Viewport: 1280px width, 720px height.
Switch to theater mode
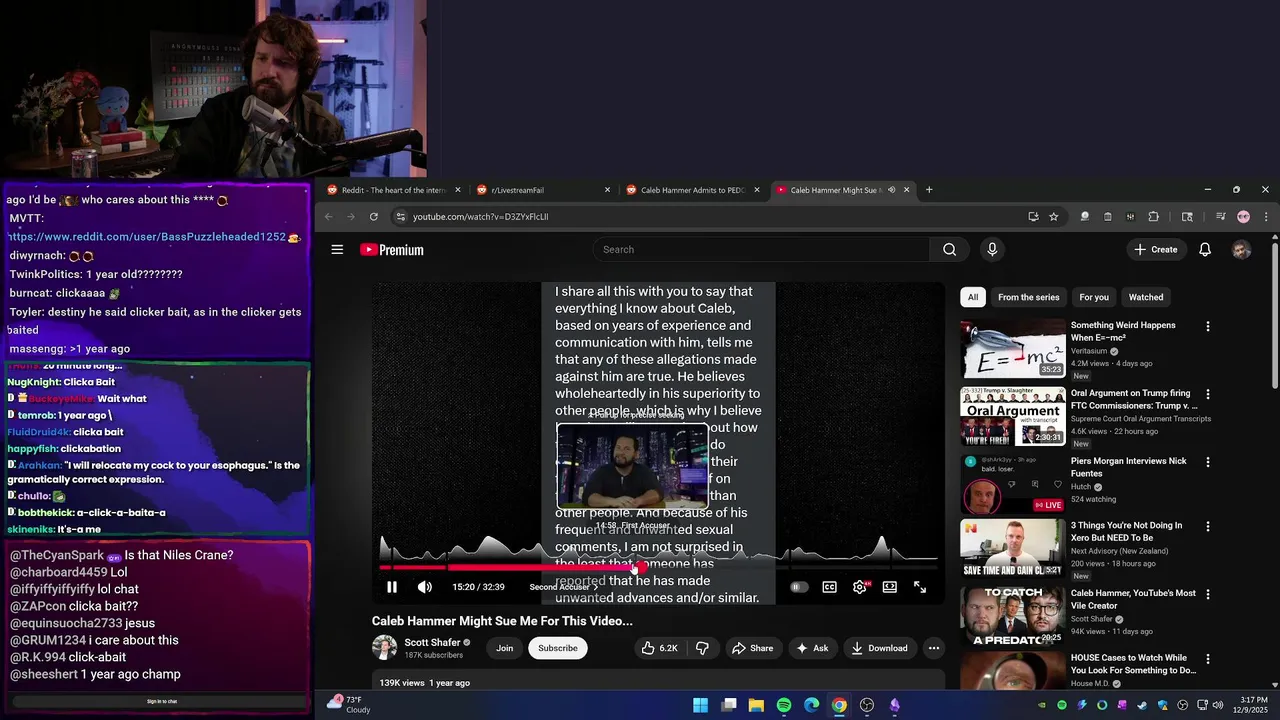pos(889,587)
